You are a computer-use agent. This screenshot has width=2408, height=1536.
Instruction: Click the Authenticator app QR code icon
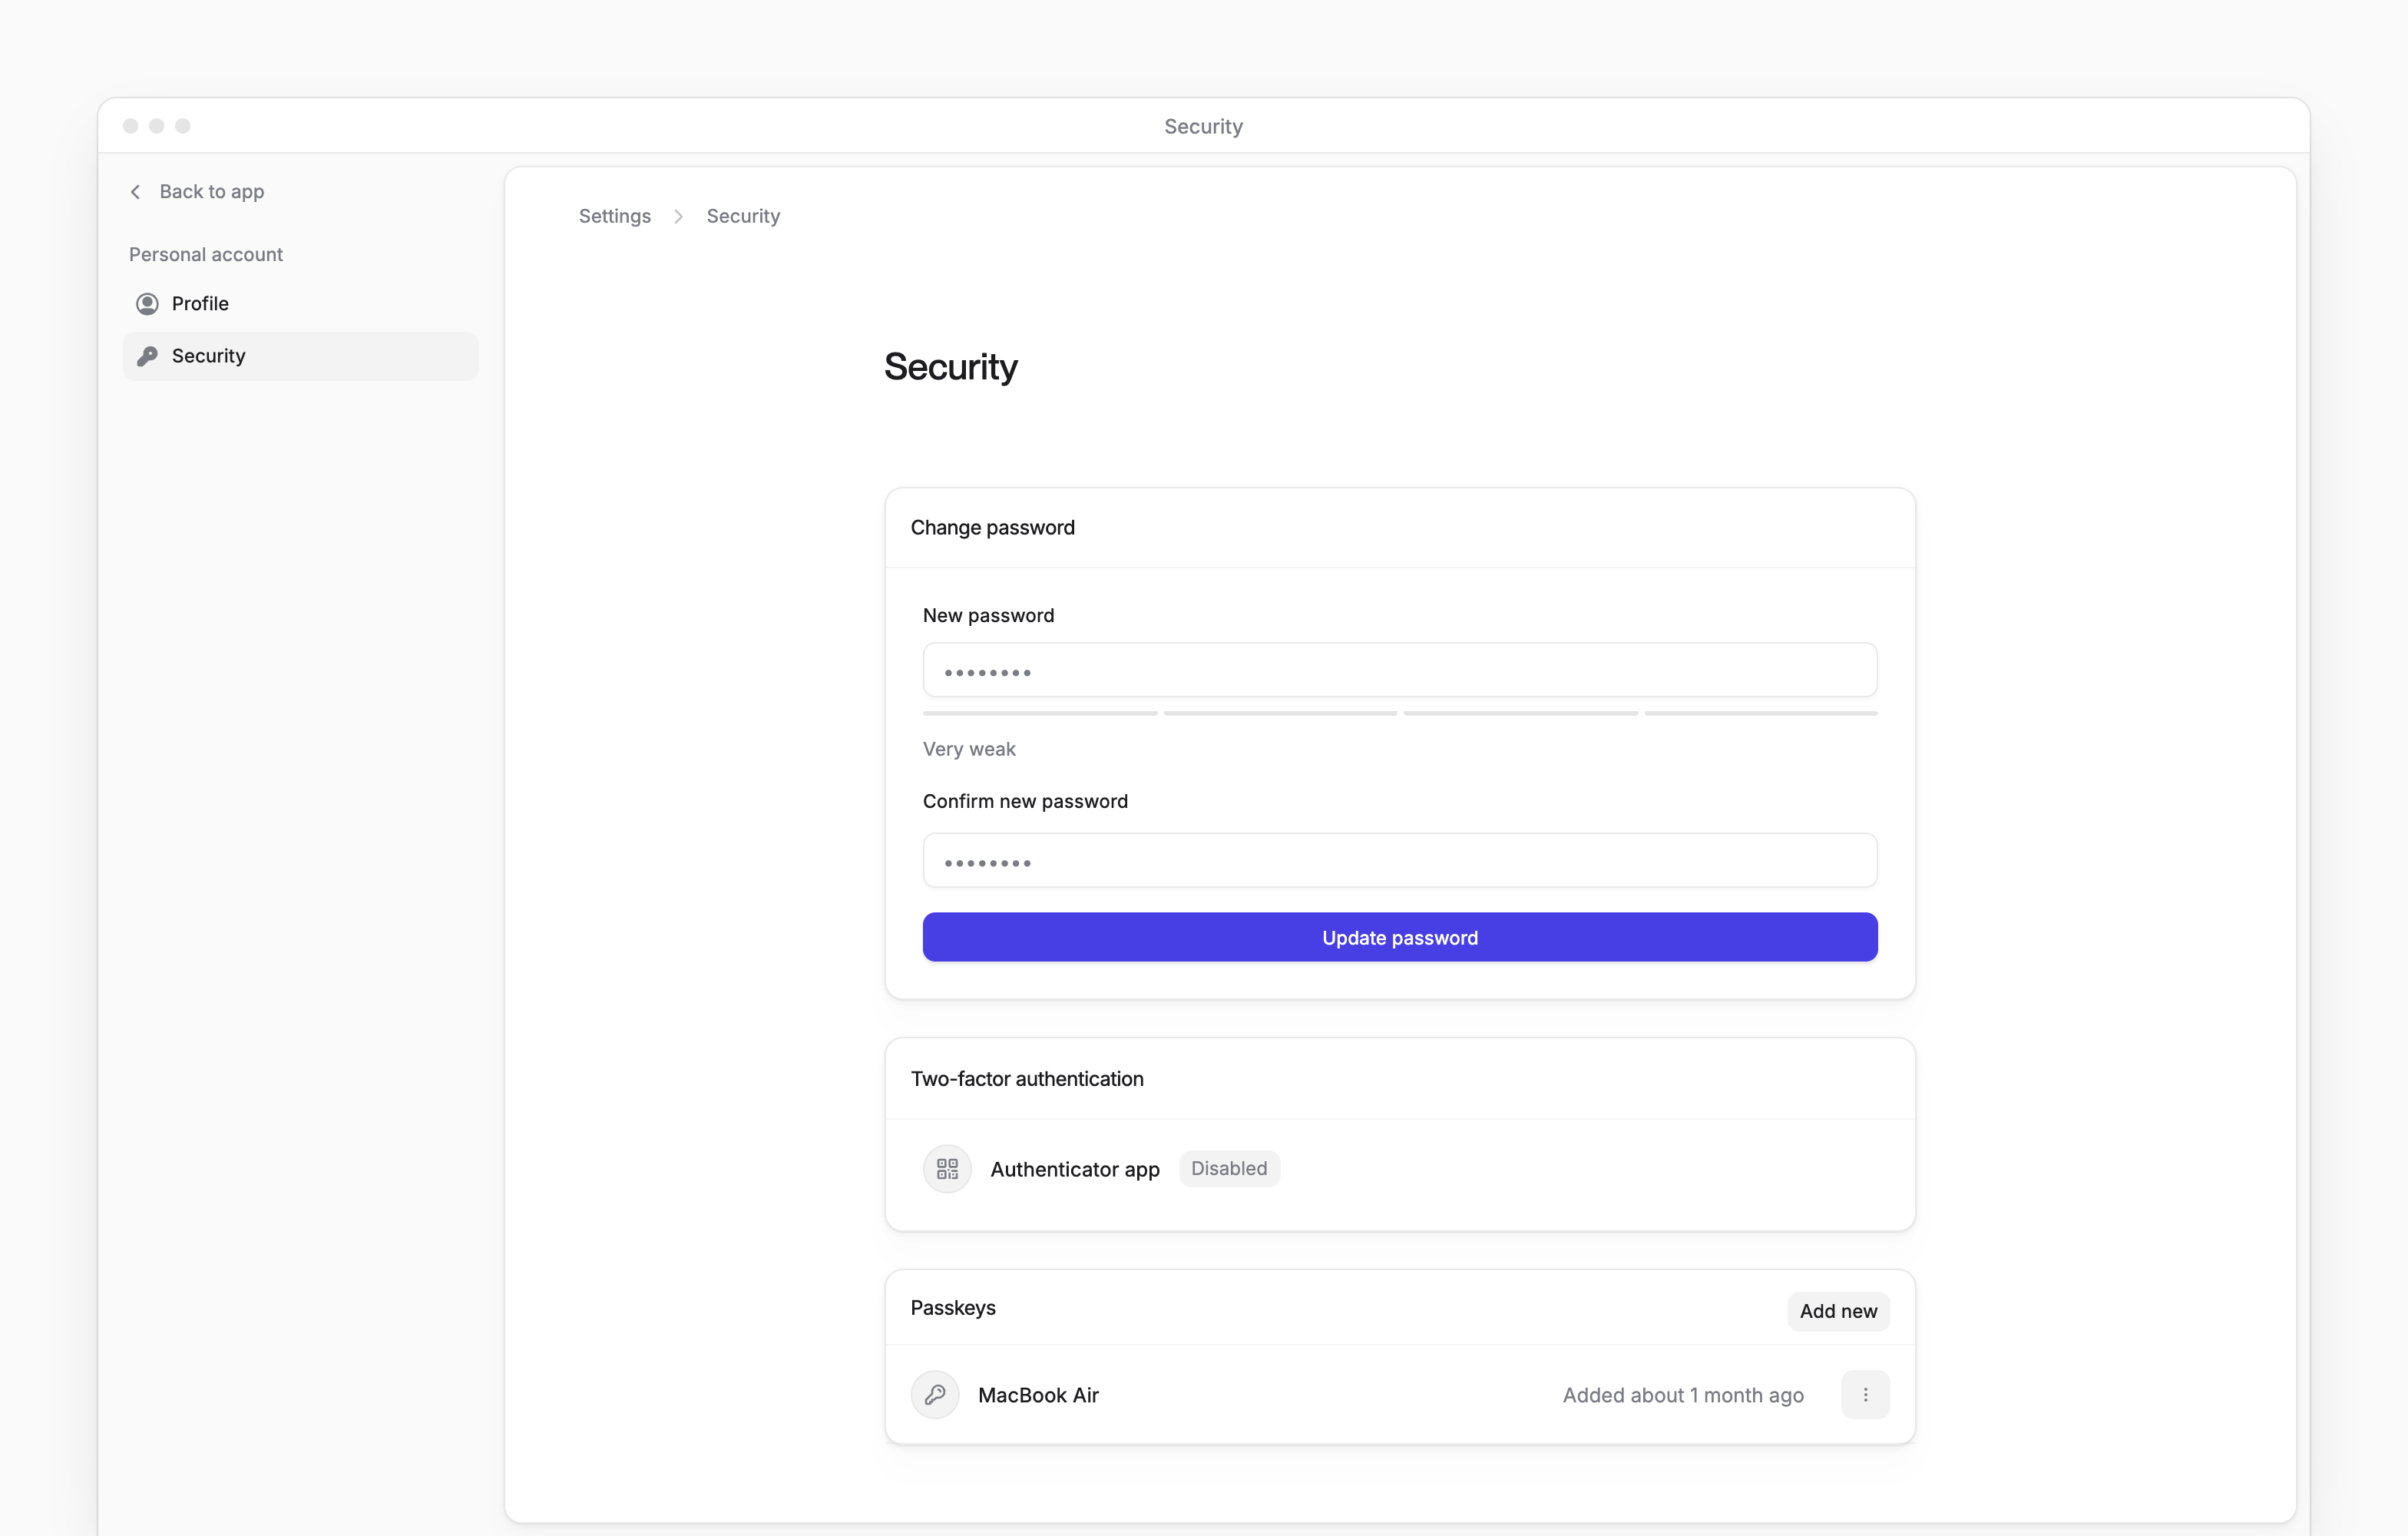[x=947, y=1169]
